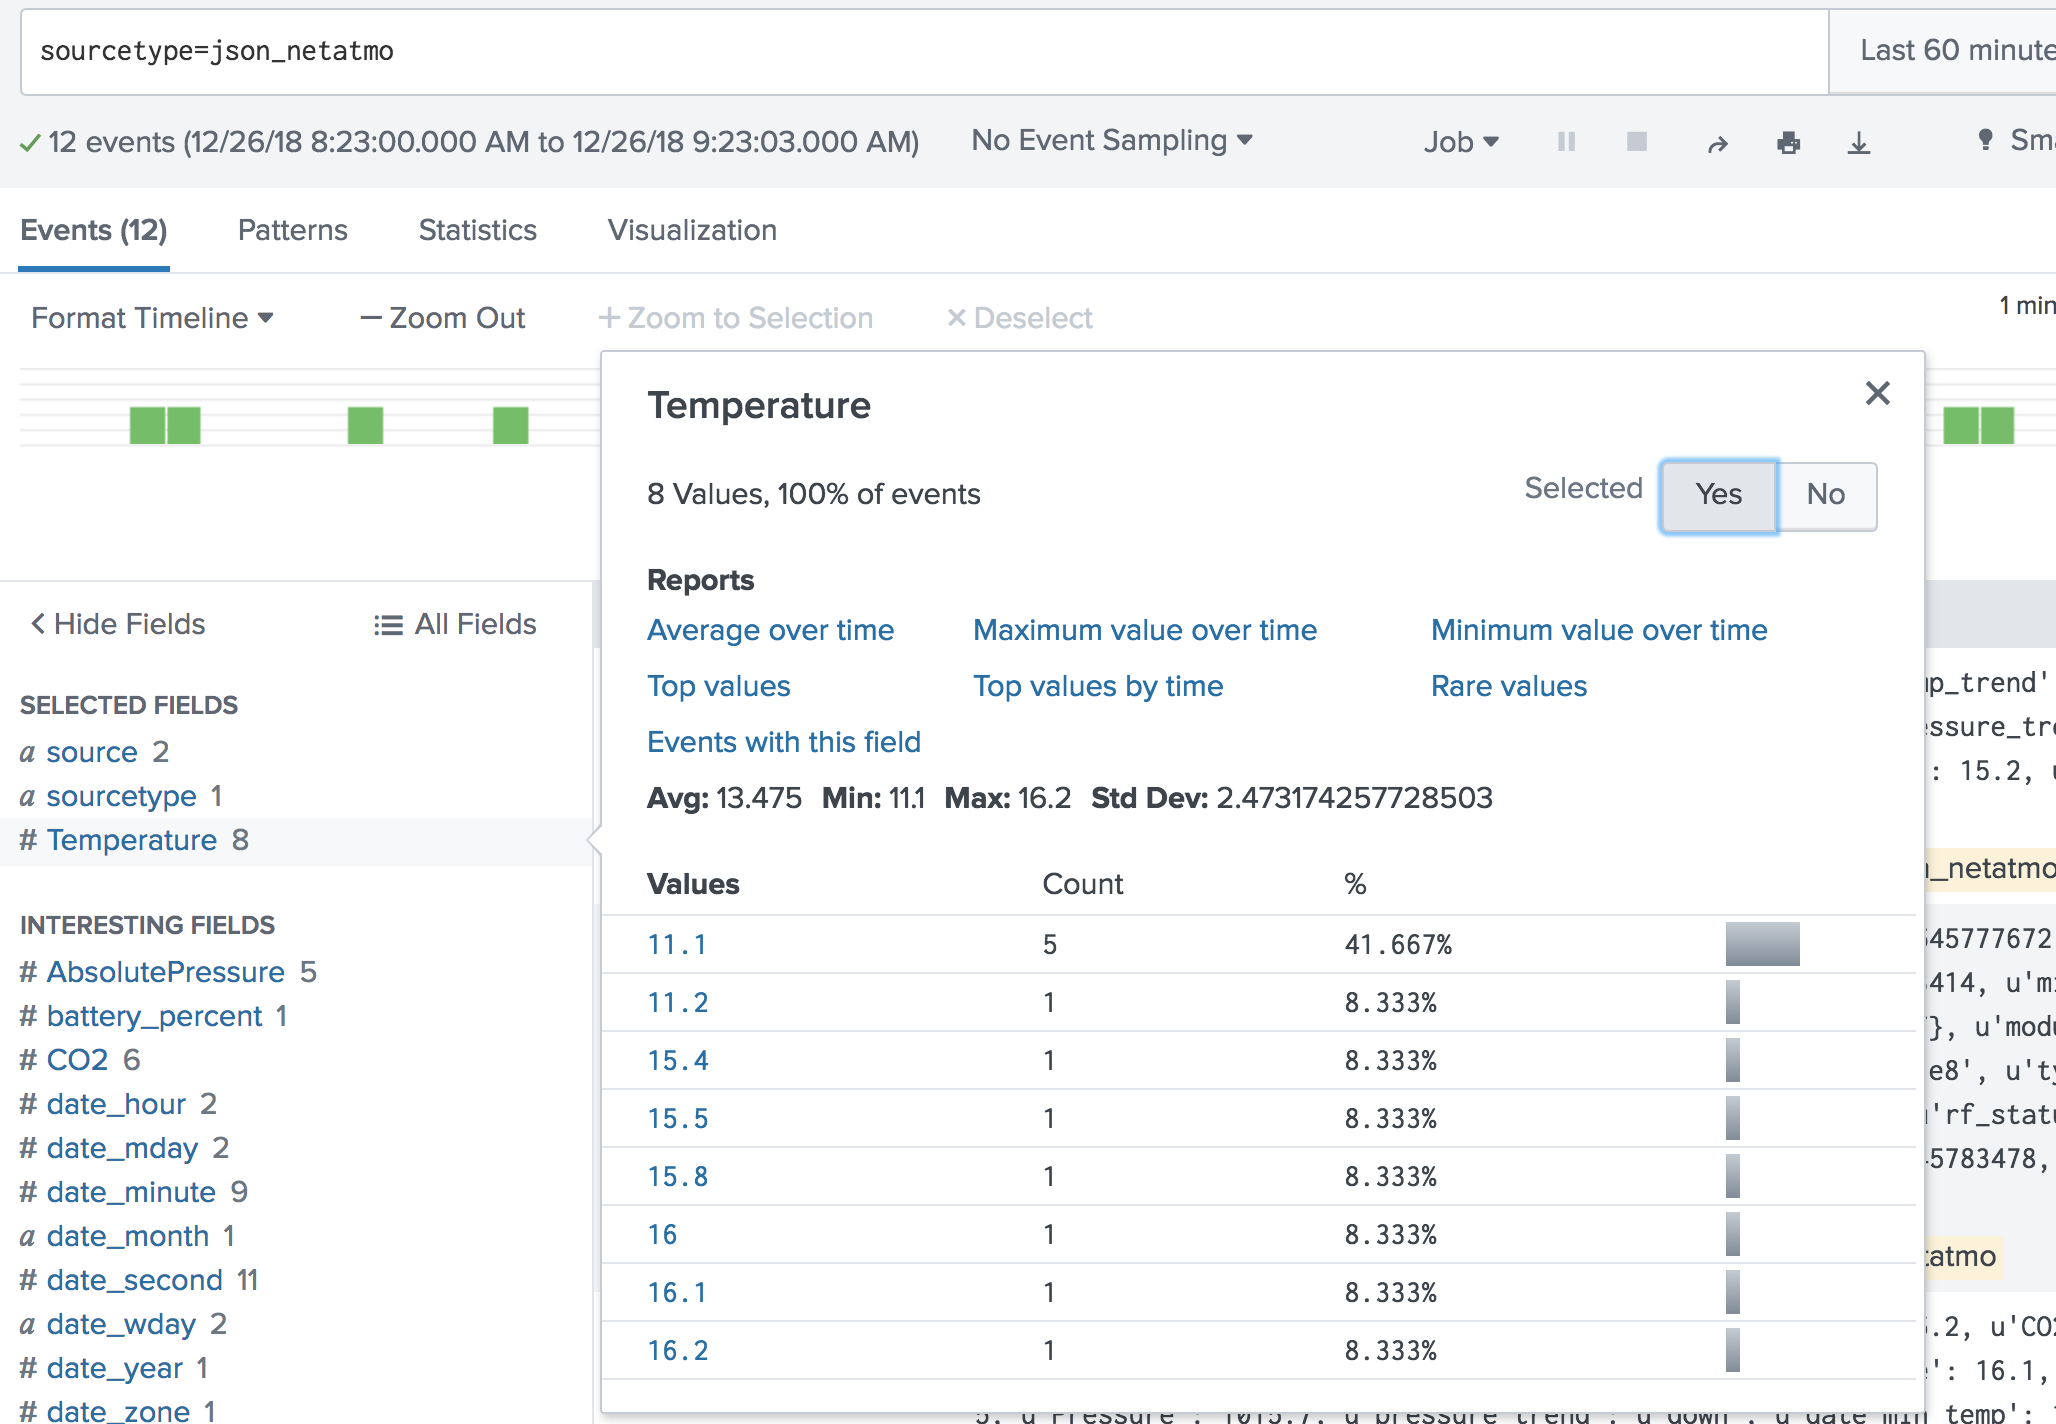Click the 41.667% bar for value 11.1
This screenshot has width=2056, height=1424.
1762,944
